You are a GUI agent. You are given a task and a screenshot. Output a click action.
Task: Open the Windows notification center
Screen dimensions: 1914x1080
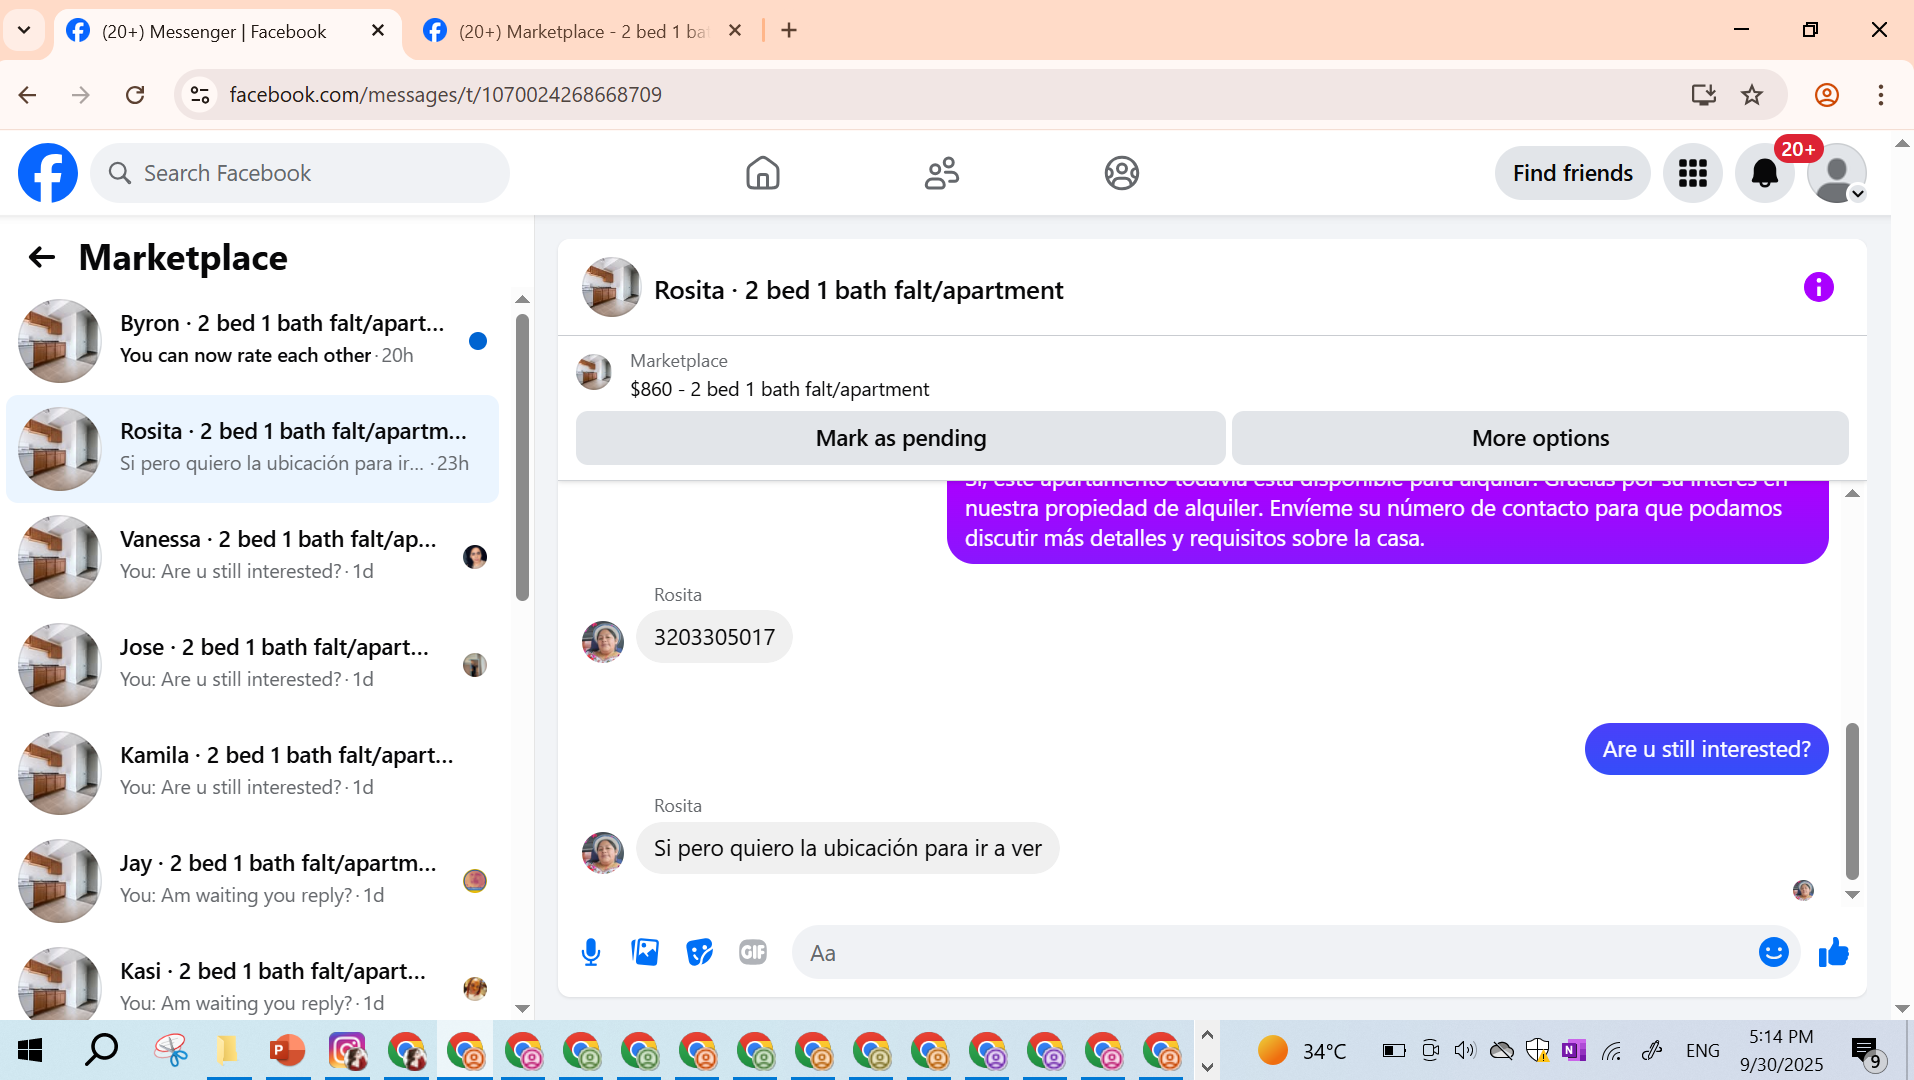[1867, 1051]
